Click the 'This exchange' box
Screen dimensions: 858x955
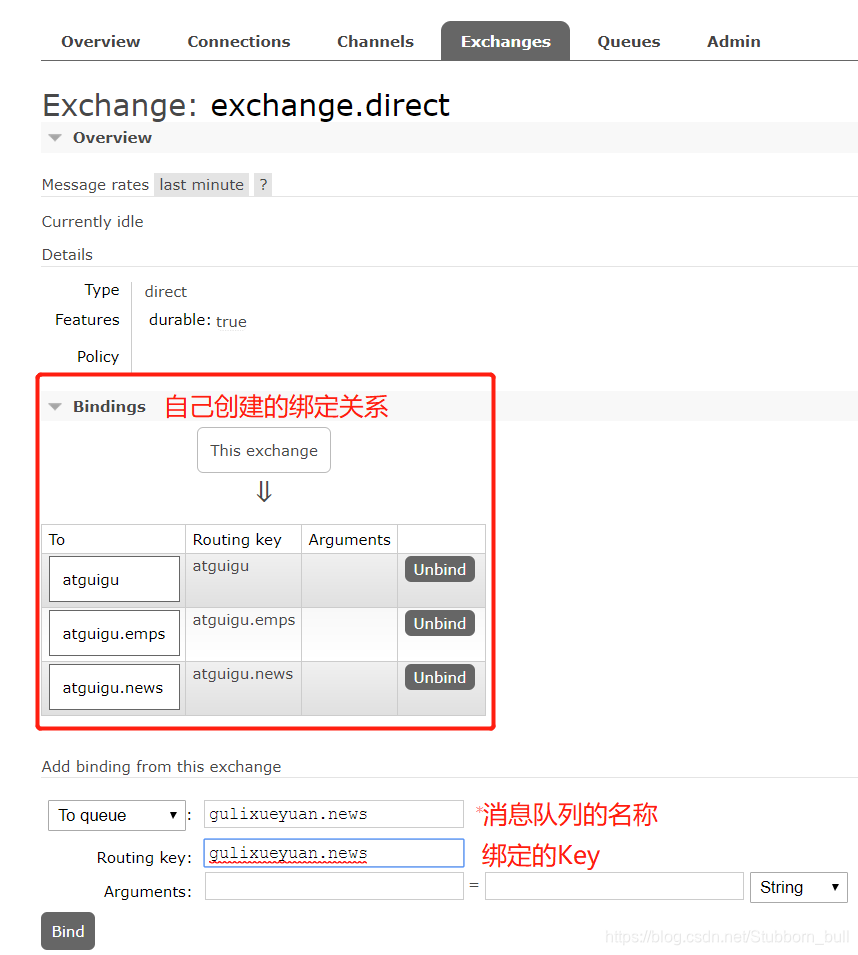pyautogui.click(x=264, y=450)
